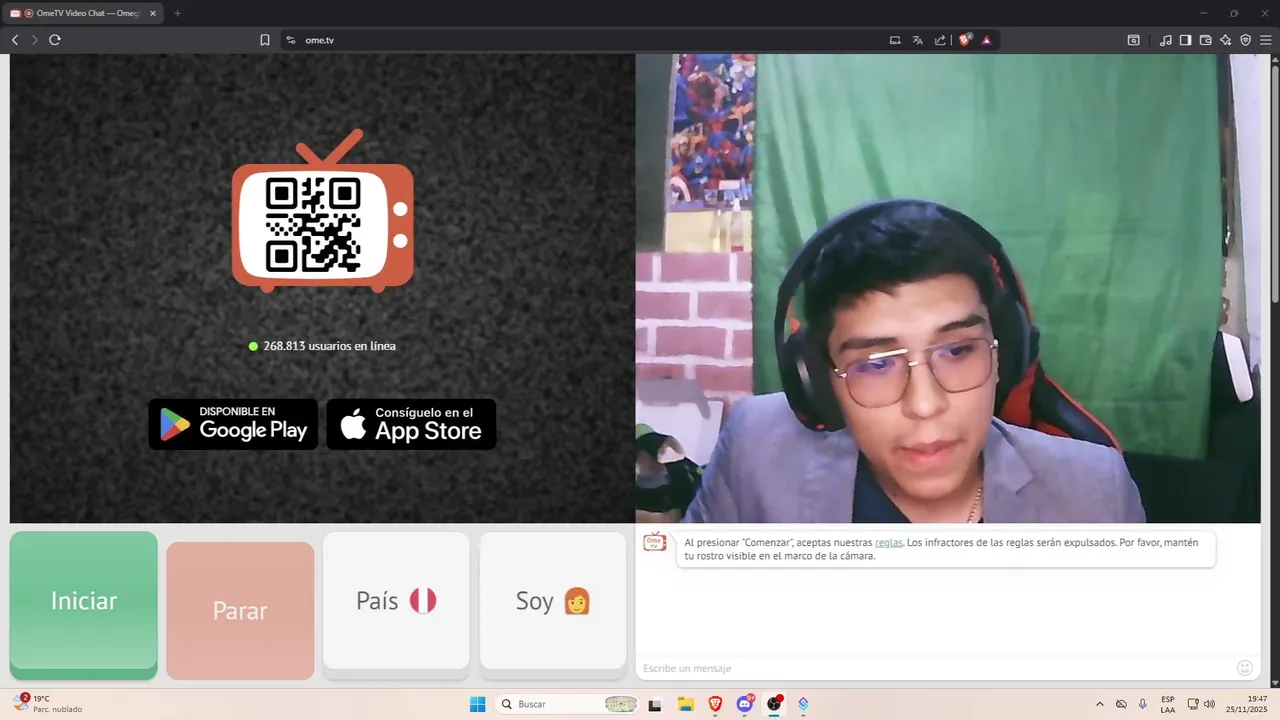Open the network tray icon

pos(1193,704)
